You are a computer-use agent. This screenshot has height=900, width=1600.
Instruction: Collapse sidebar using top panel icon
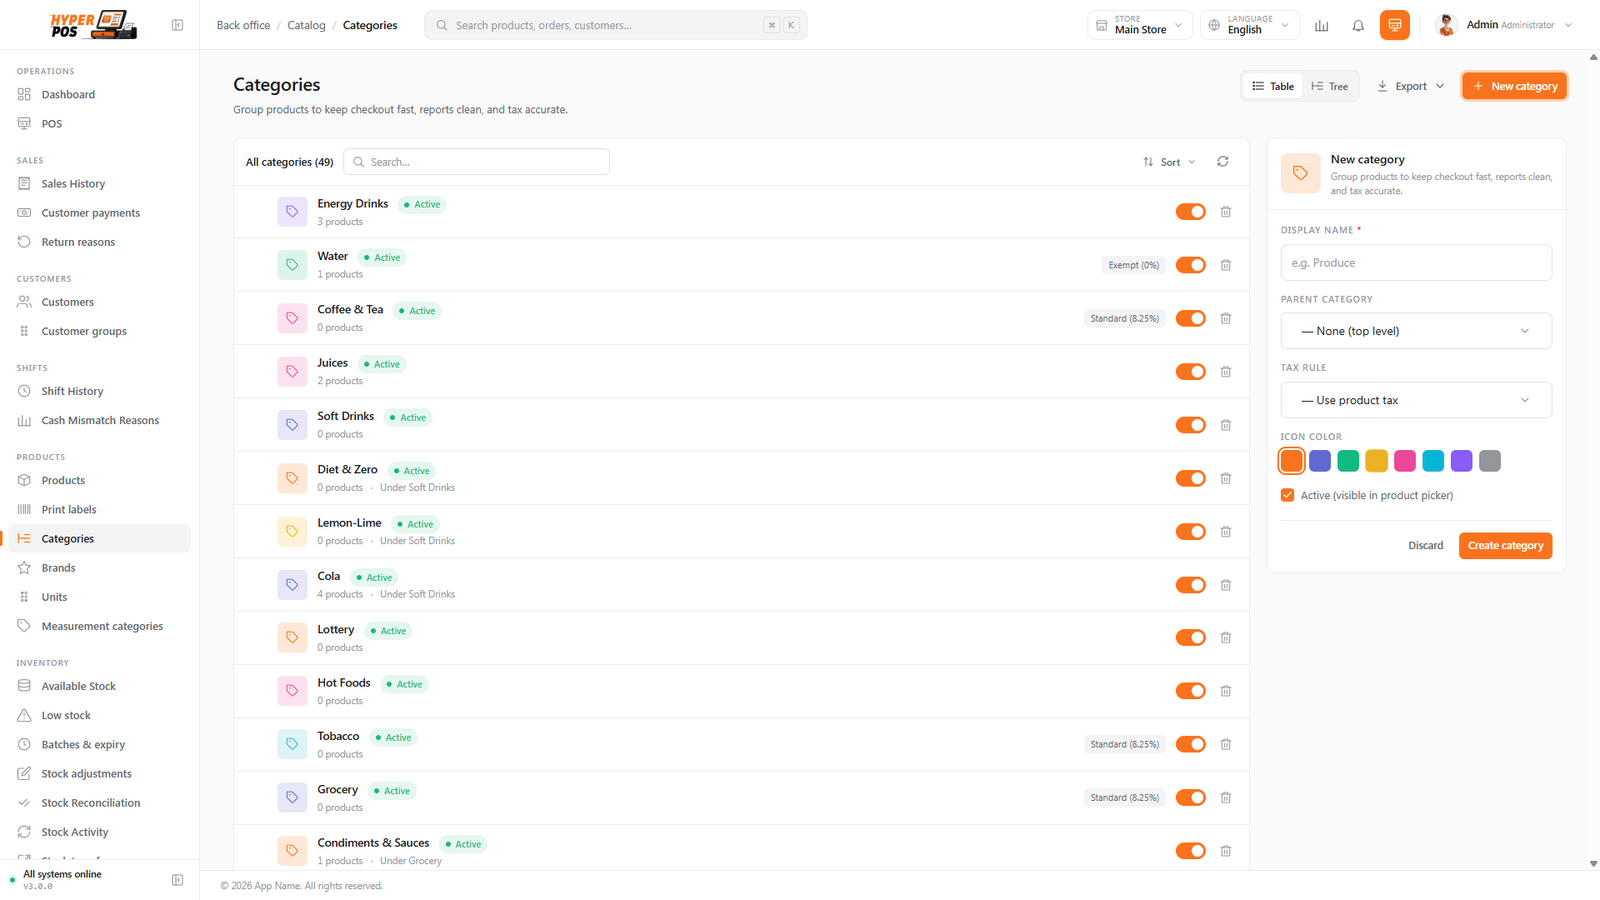click(x=177, y=25)
